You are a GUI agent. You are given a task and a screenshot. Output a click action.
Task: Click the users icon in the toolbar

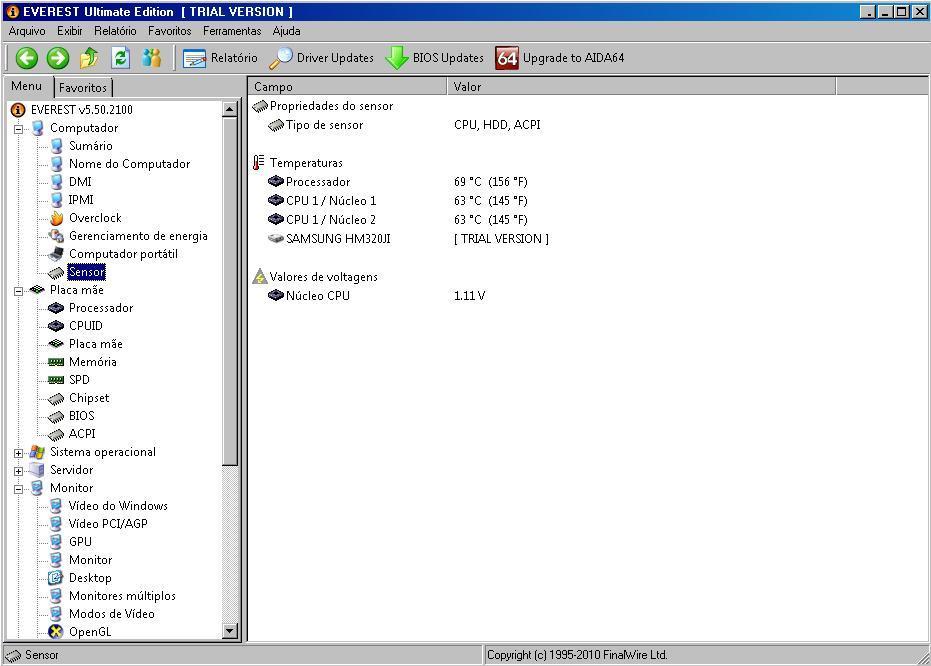pyautogui.click(x=152, y=58)
